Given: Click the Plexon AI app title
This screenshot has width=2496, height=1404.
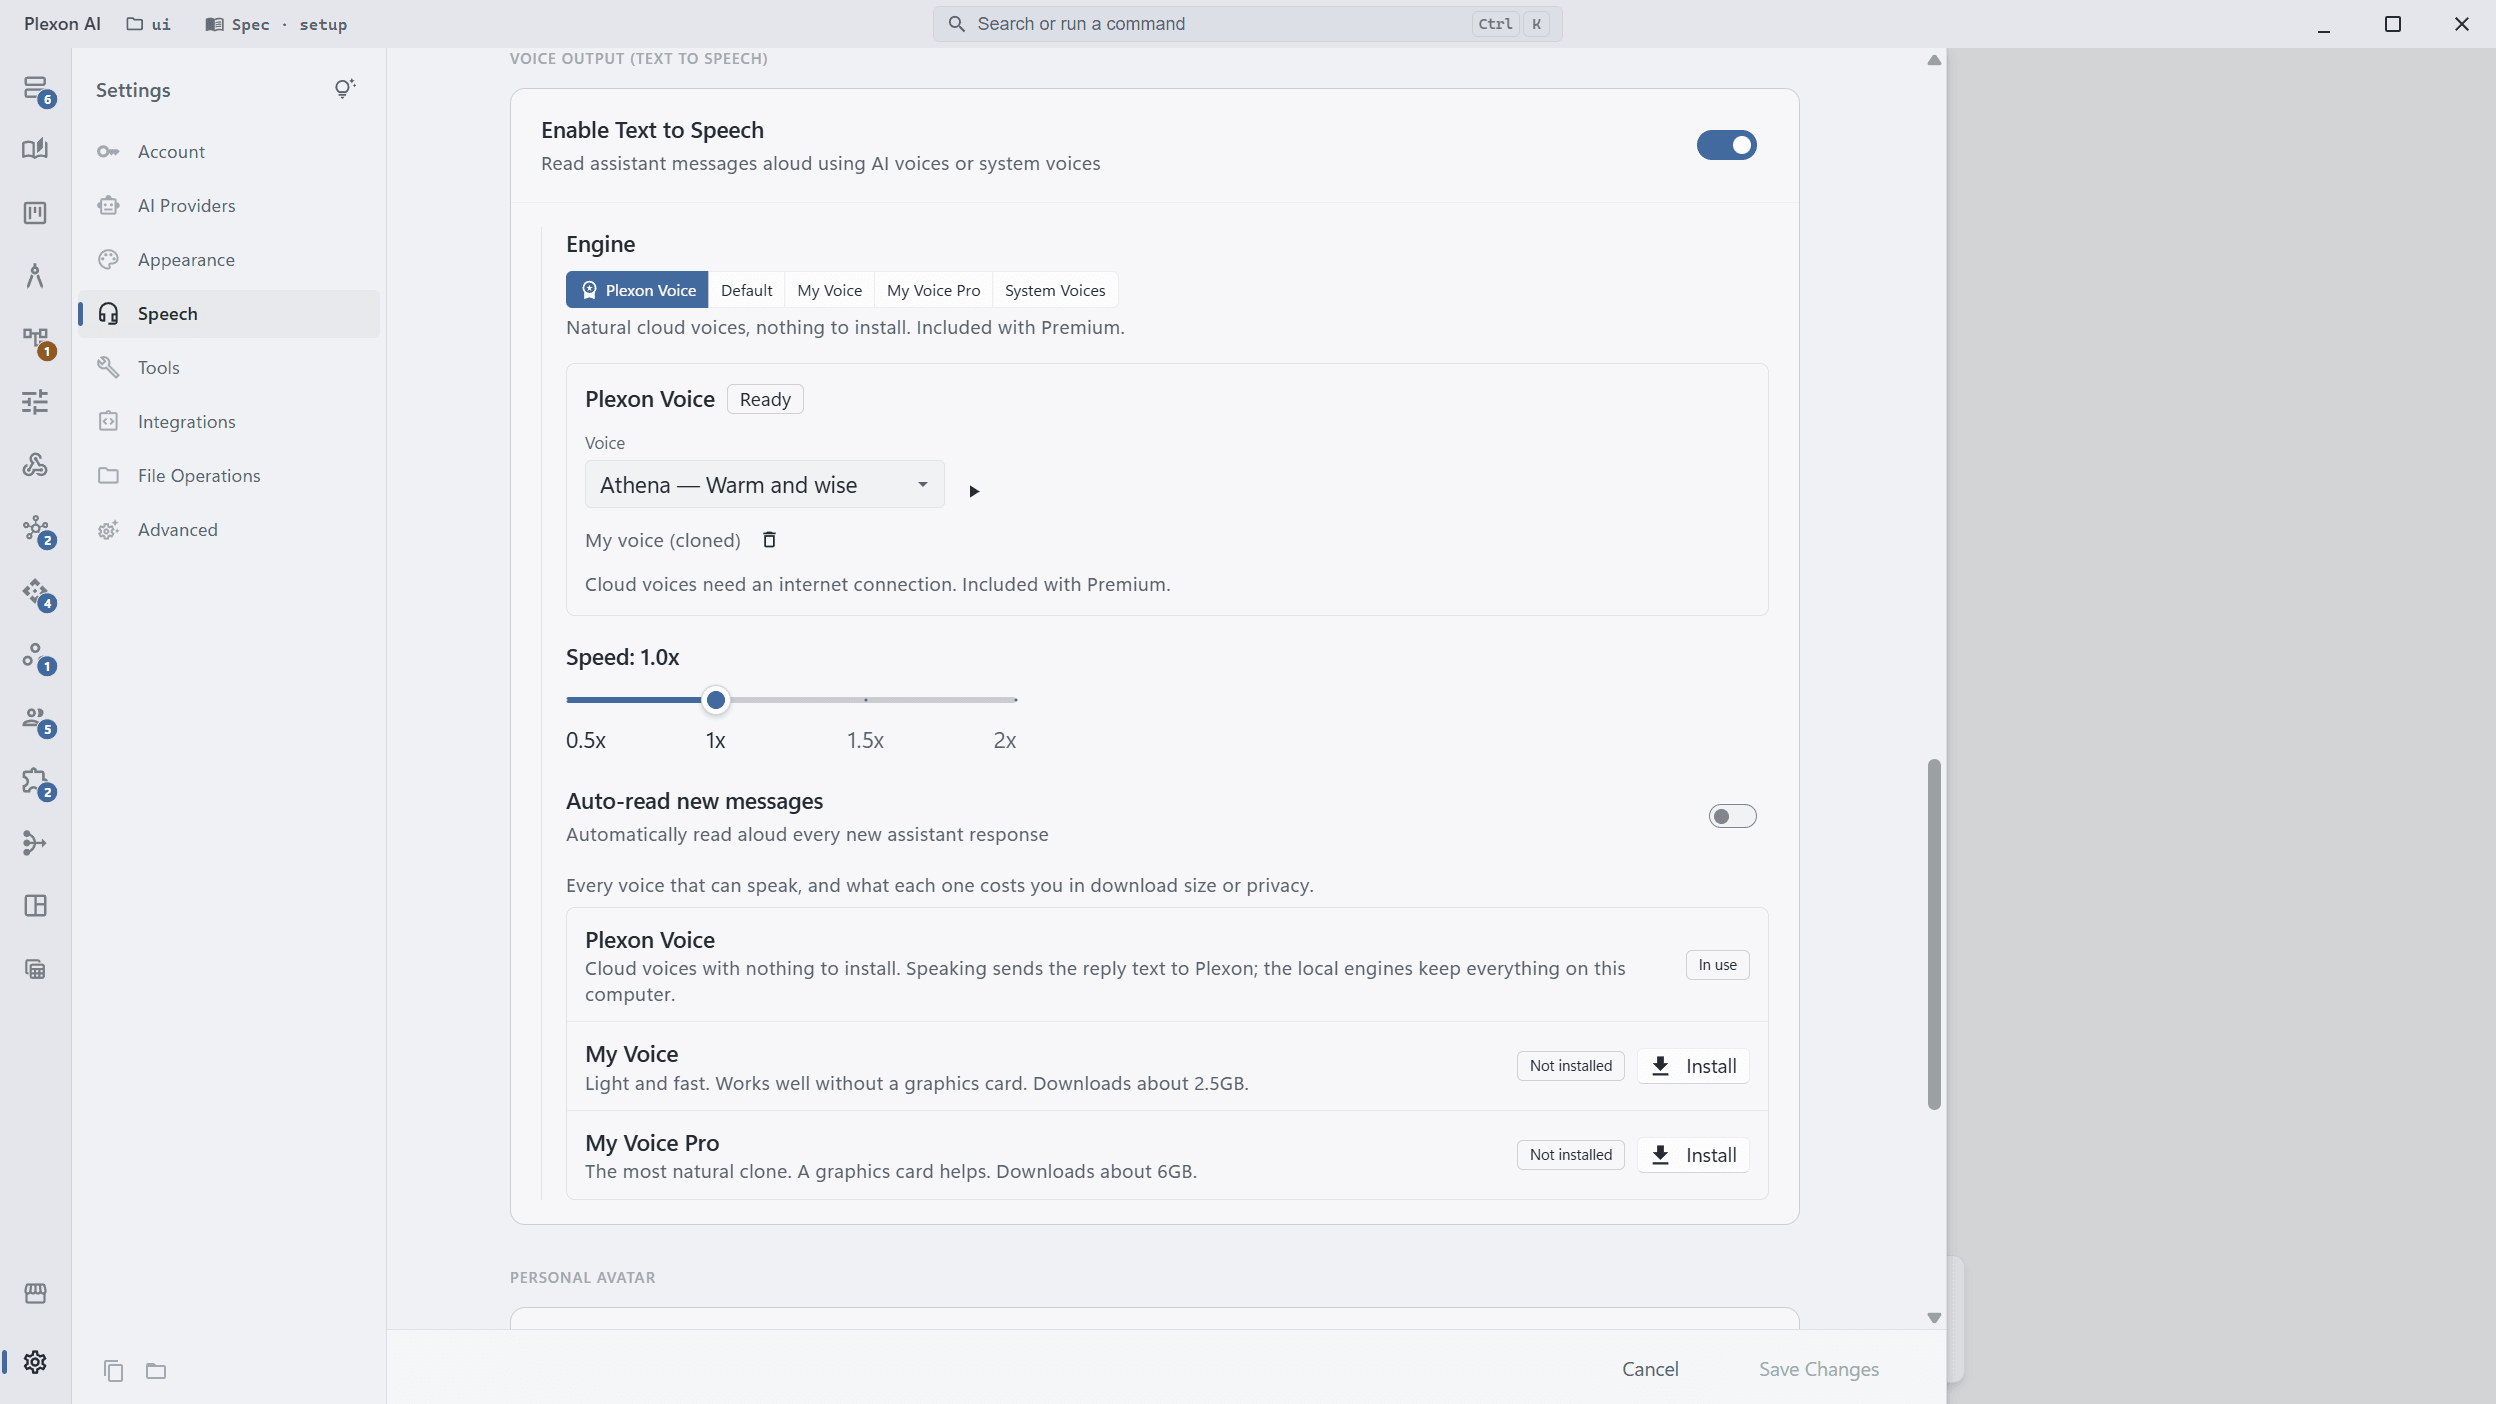Looking at the screenshot, I should pyautogui.click(x=62, y=24).
